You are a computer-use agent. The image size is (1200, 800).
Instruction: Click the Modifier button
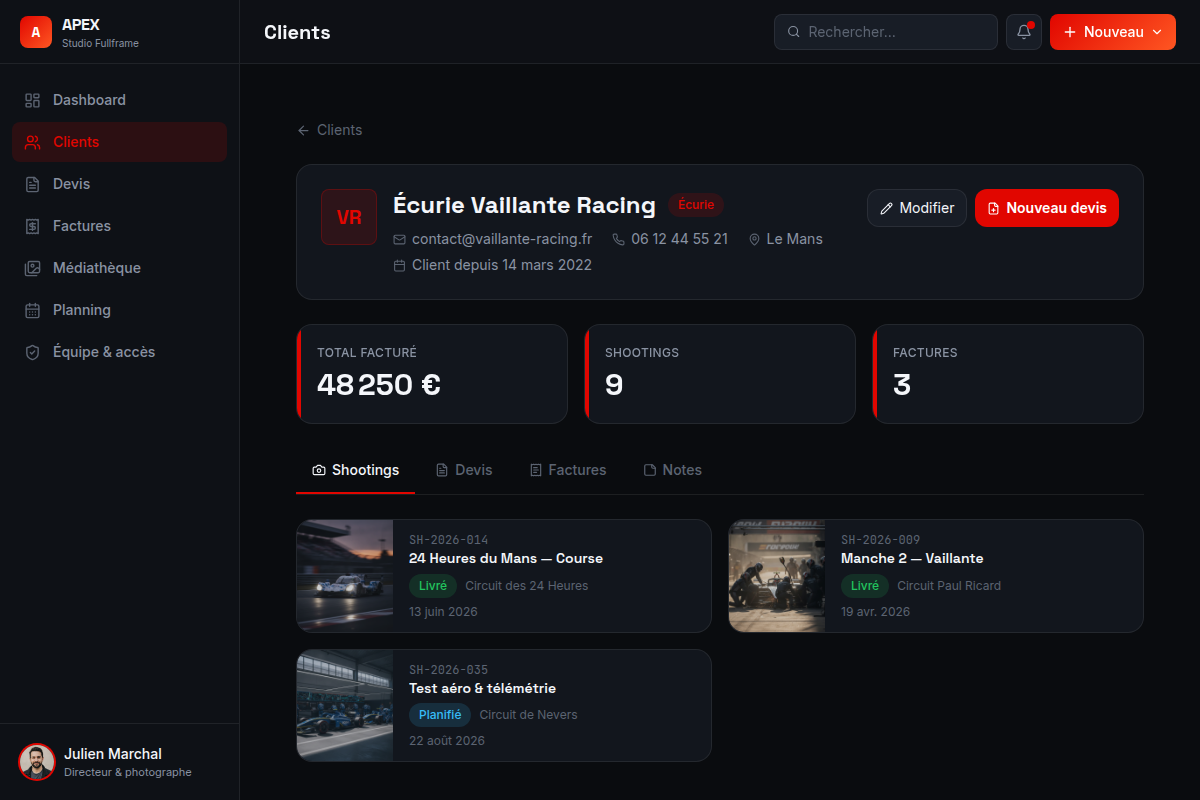[x=917, y=208]
